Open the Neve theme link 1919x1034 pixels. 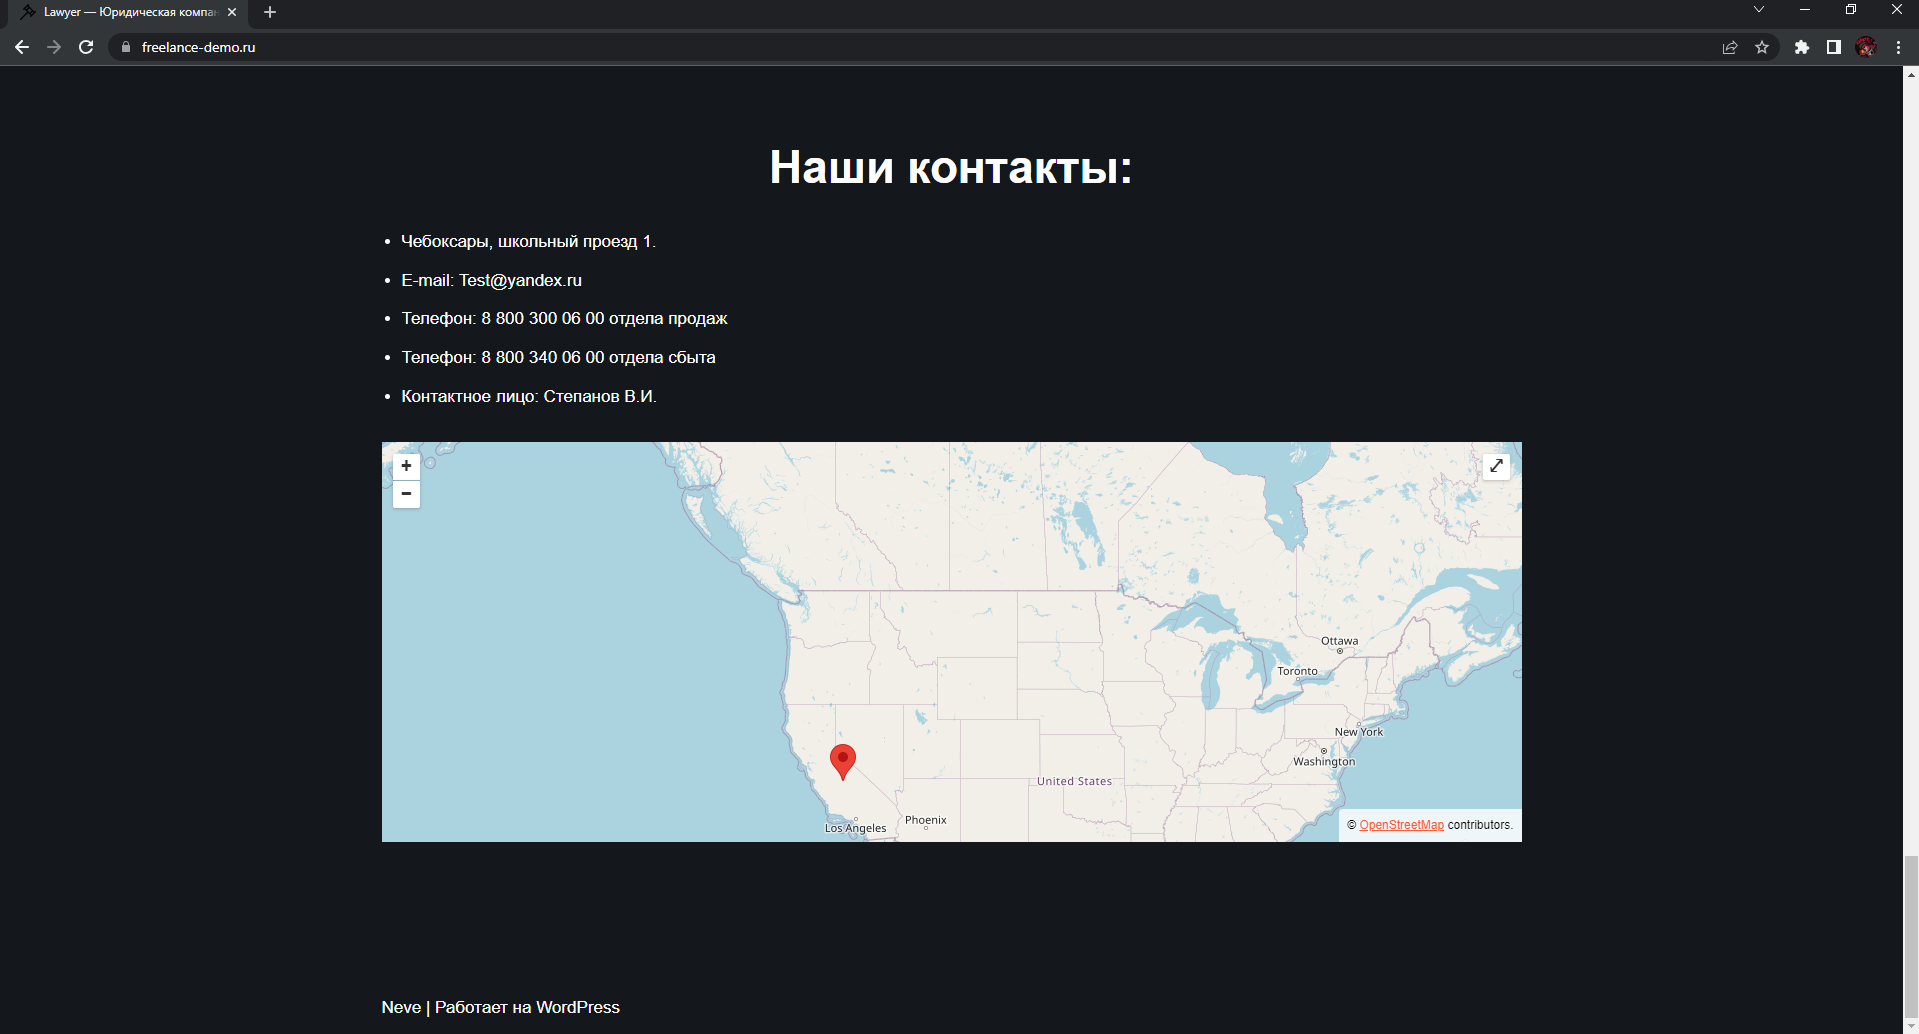coord(401,1007)
